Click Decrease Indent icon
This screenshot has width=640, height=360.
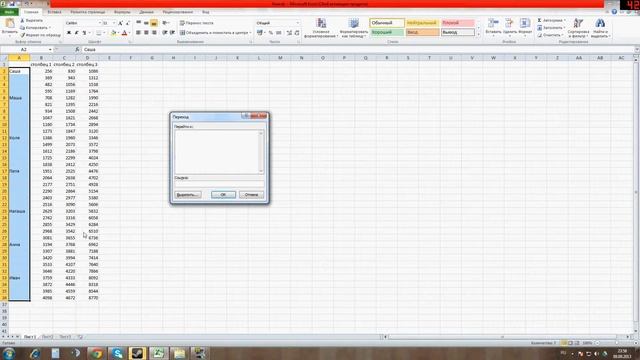[x=164, y=33]
